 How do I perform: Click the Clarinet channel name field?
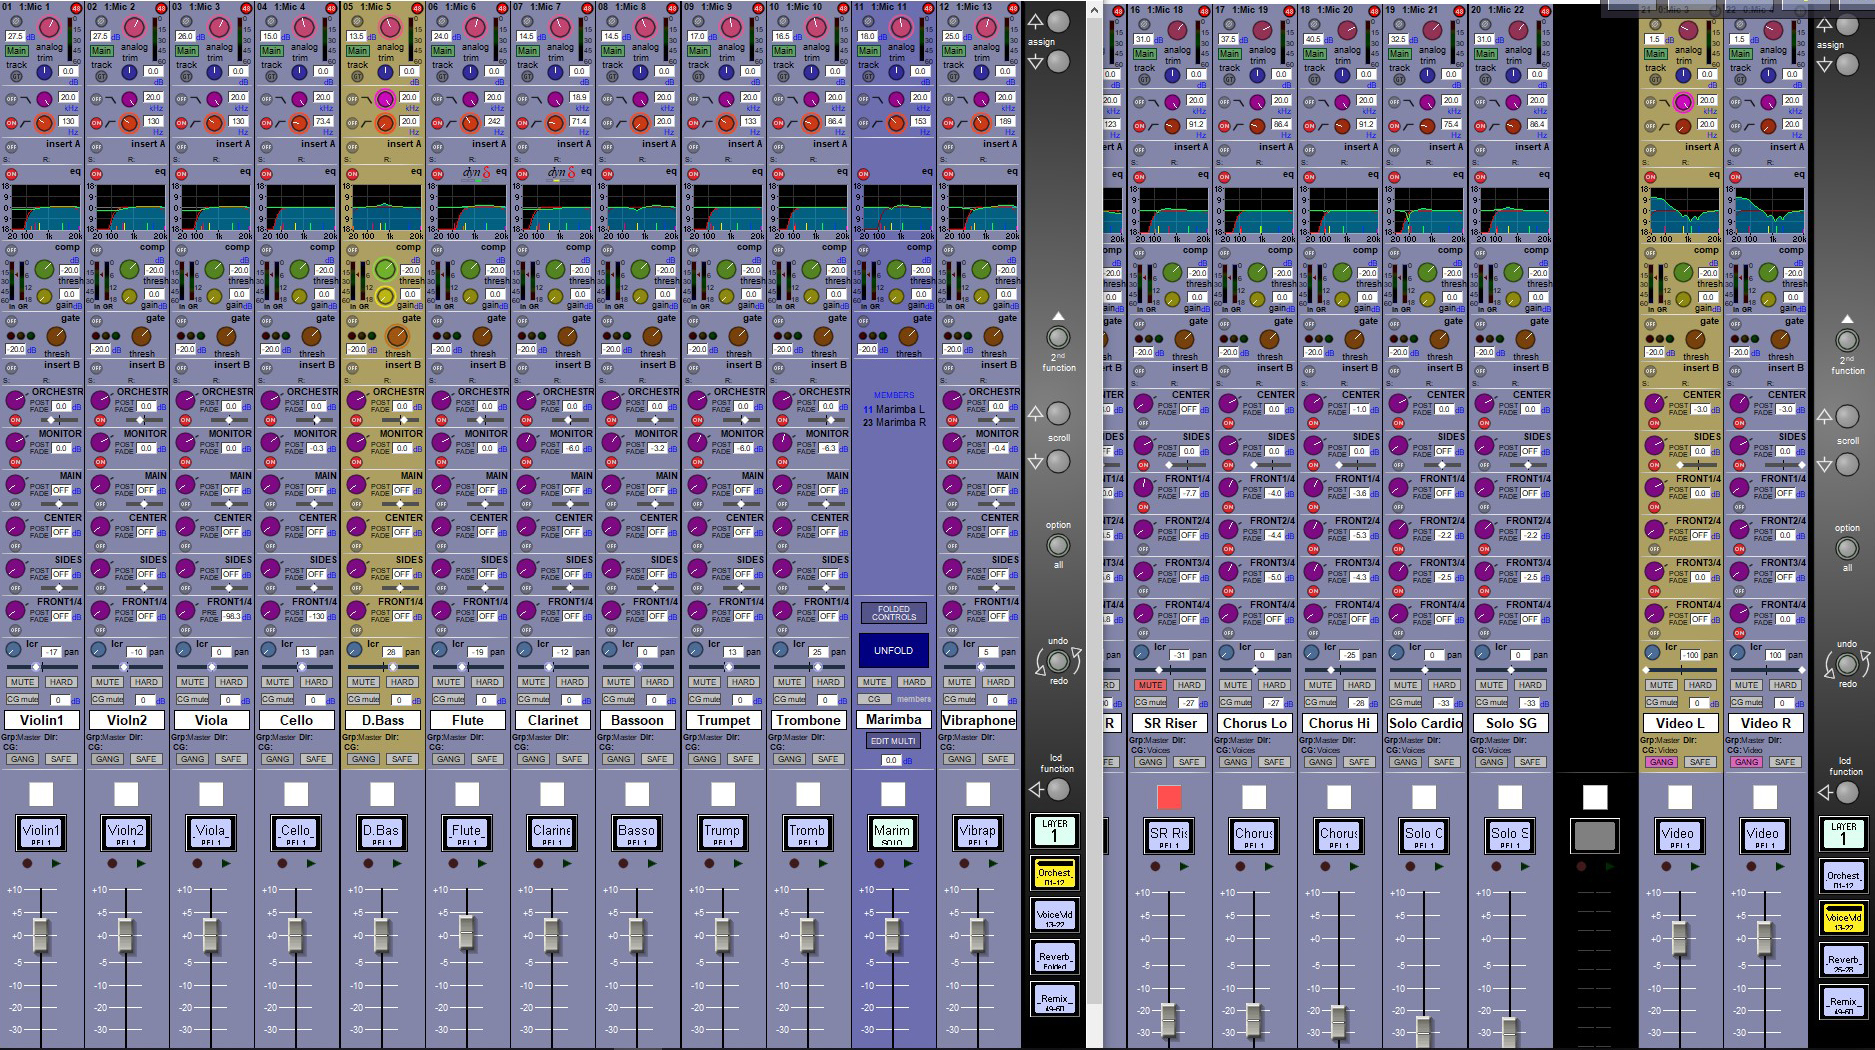pos(553,720)
